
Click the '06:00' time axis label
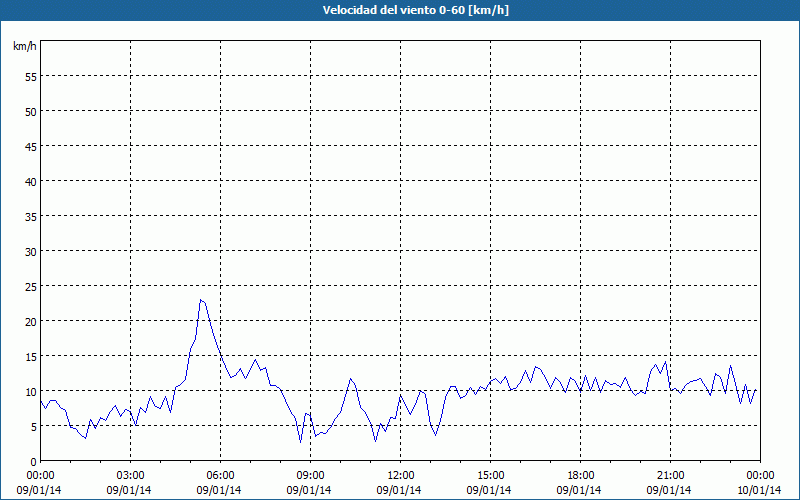[220, 476]
